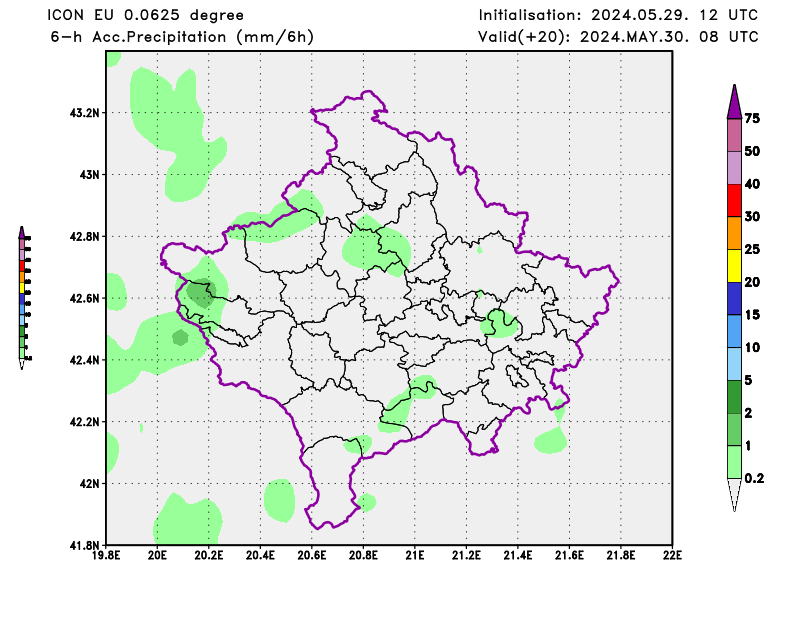Click the legend value '50'

[x=752, y=151]
